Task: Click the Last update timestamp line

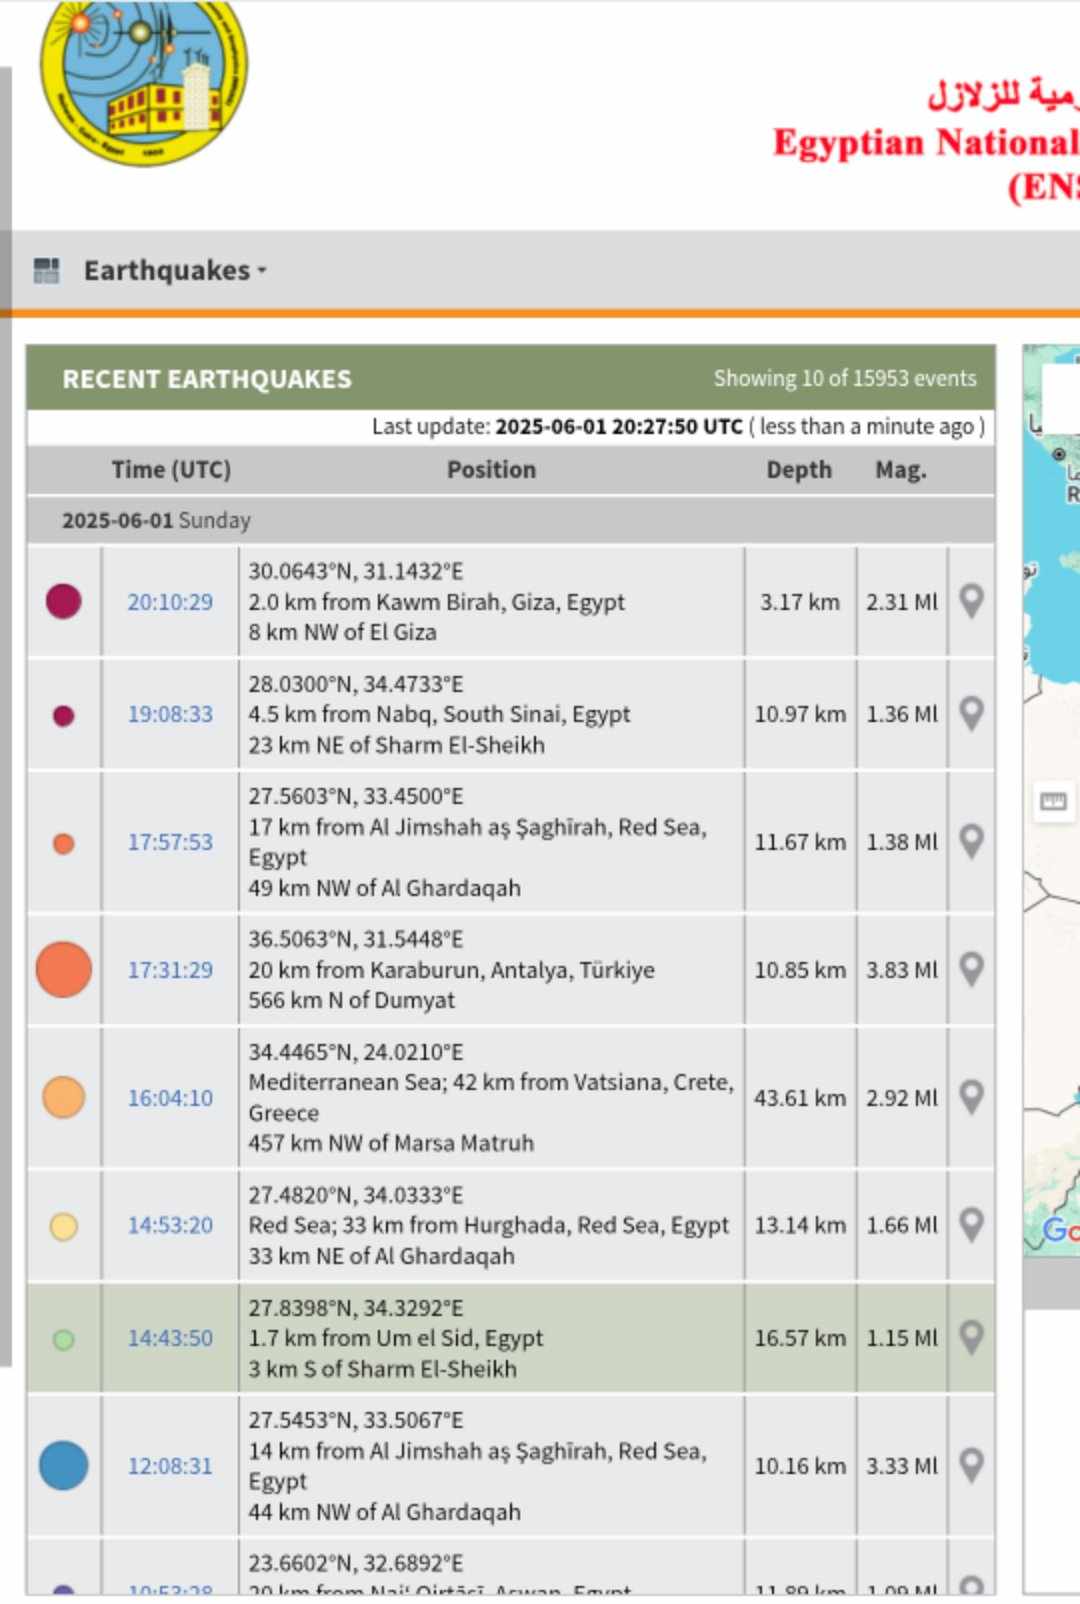Action: click(678, 426)
